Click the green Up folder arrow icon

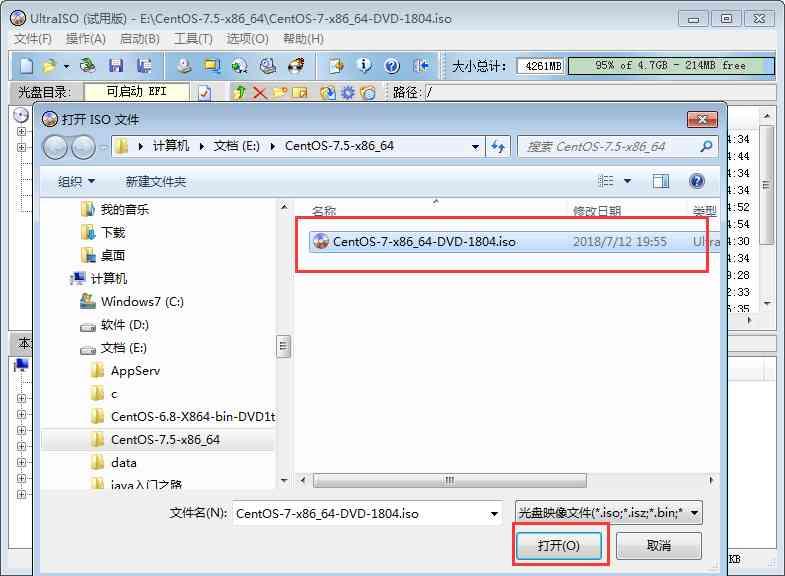coord(239,92)
